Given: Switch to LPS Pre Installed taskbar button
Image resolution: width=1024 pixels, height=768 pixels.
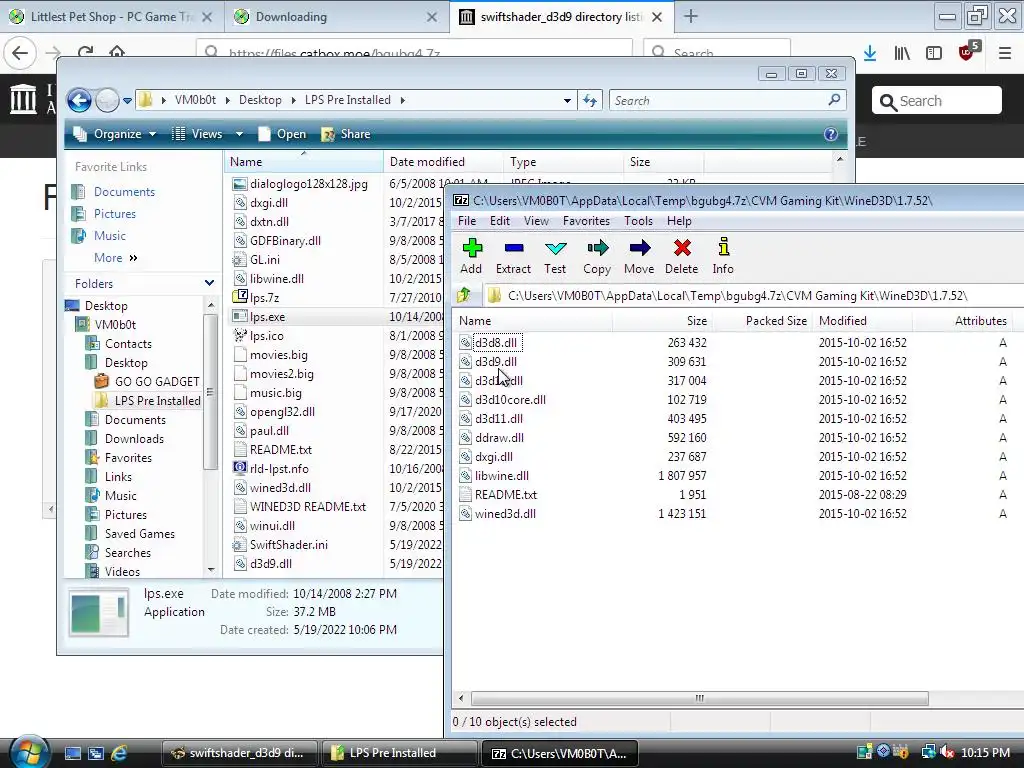Looking at the screenshot, I should [x=399, y=753].
